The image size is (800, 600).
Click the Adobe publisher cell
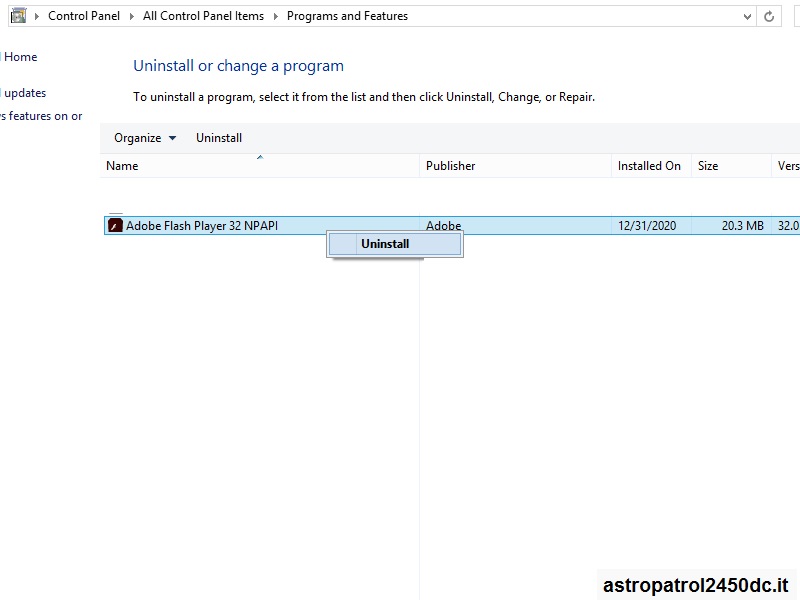pyautogui.click(x=443, y=226)
